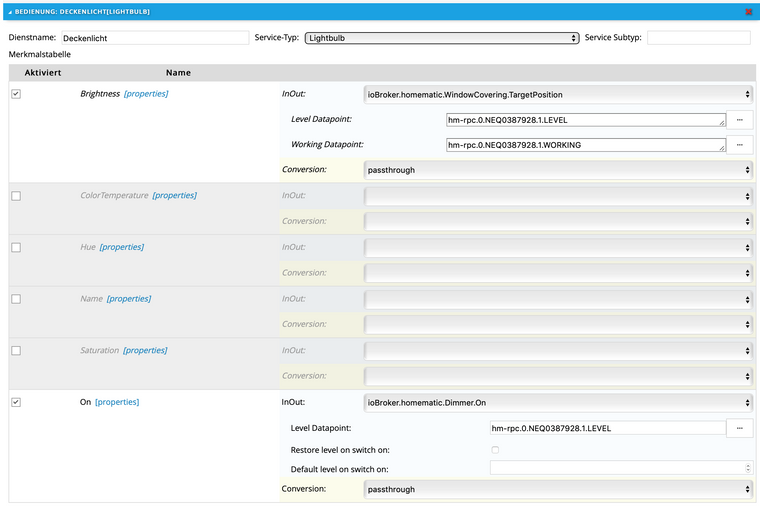Enable the ColorTemperature characteristic checkbox

pyautogui.click(x=16, y=196)
